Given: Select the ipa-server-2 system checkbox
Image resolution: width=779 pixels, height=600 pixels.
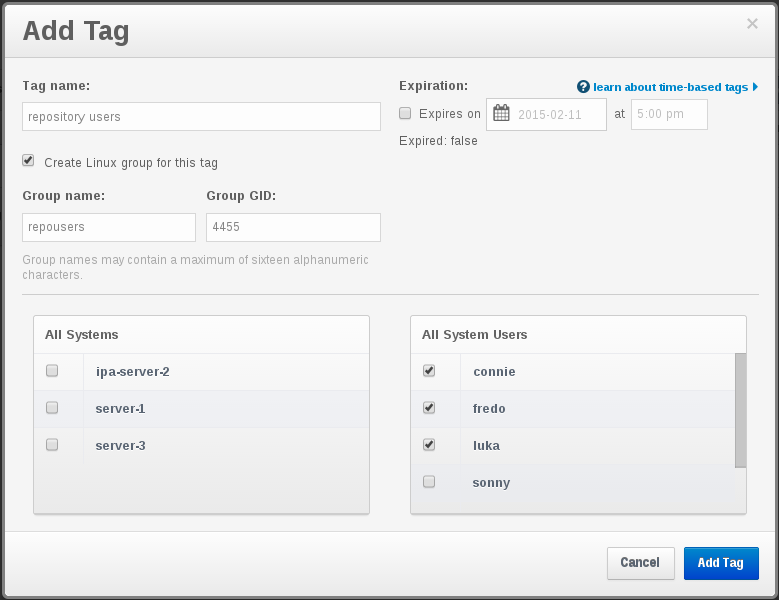Looking at the screenshot, I should (52, 371).
